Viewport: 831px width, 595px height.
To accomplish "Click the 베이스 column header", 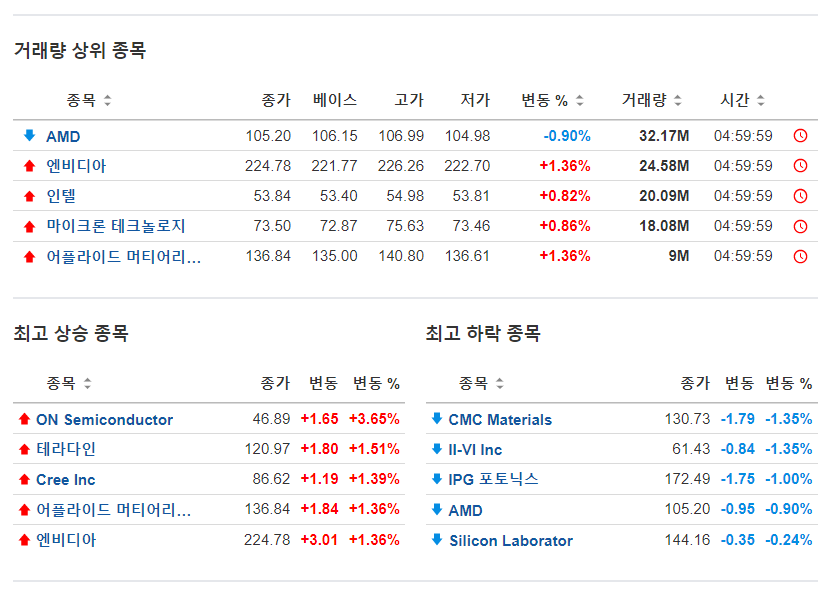I will click(335, 100).
